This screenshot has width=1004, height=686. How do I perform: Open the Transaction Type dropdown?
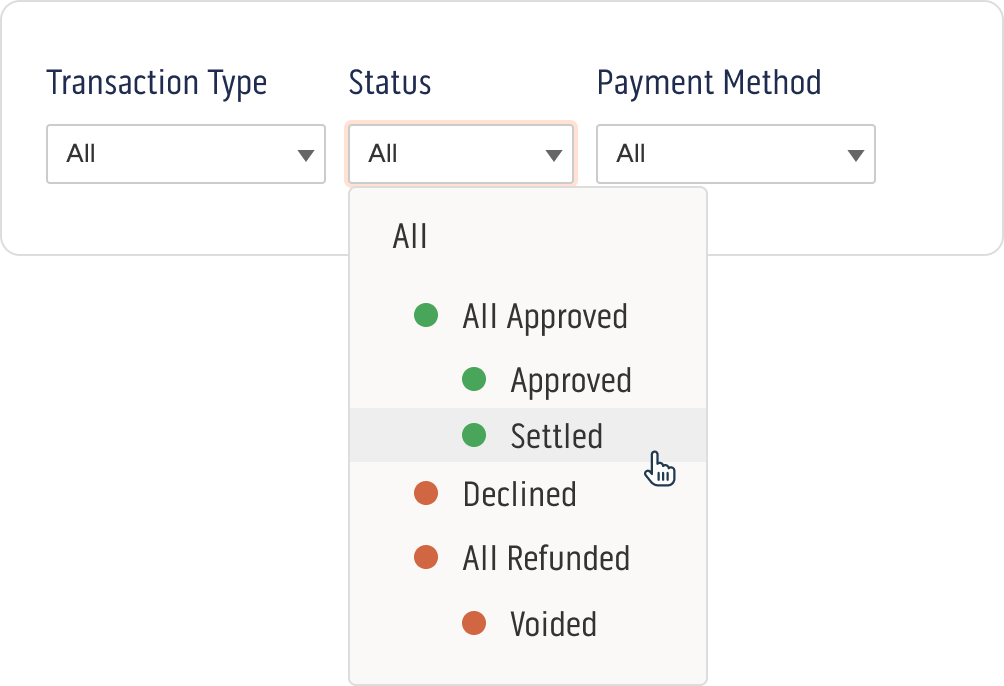tap(186, 154)
